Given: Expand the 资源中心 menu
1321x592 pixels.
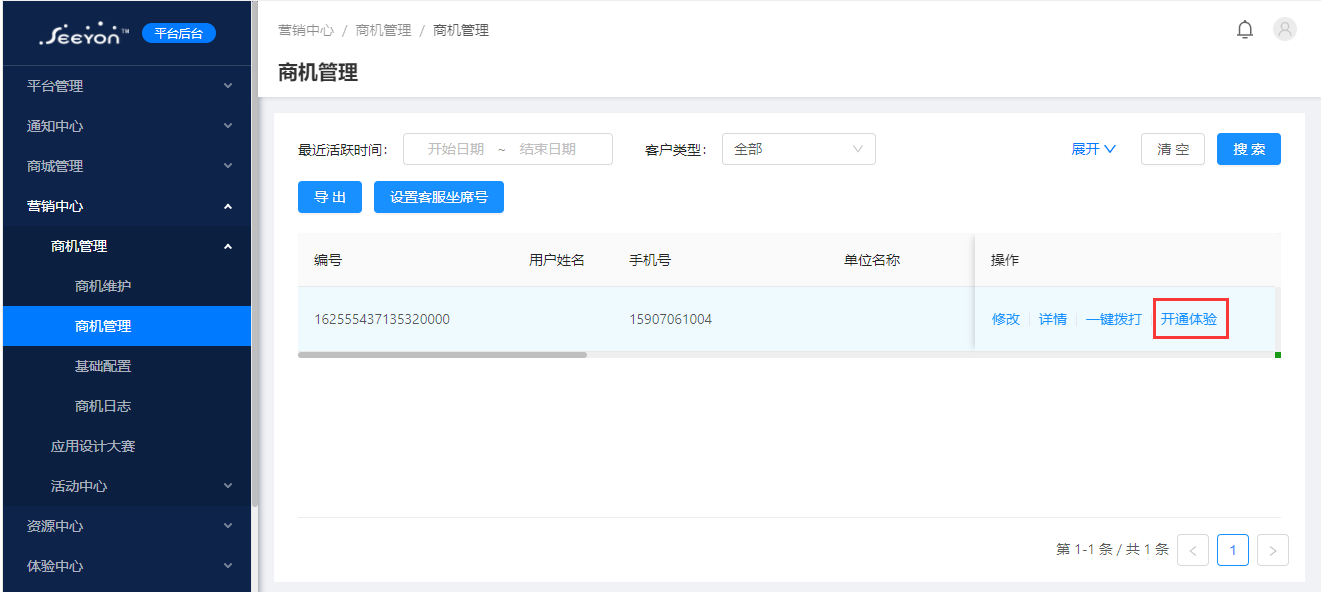Looking at the screenshot, I should (126, 526).
